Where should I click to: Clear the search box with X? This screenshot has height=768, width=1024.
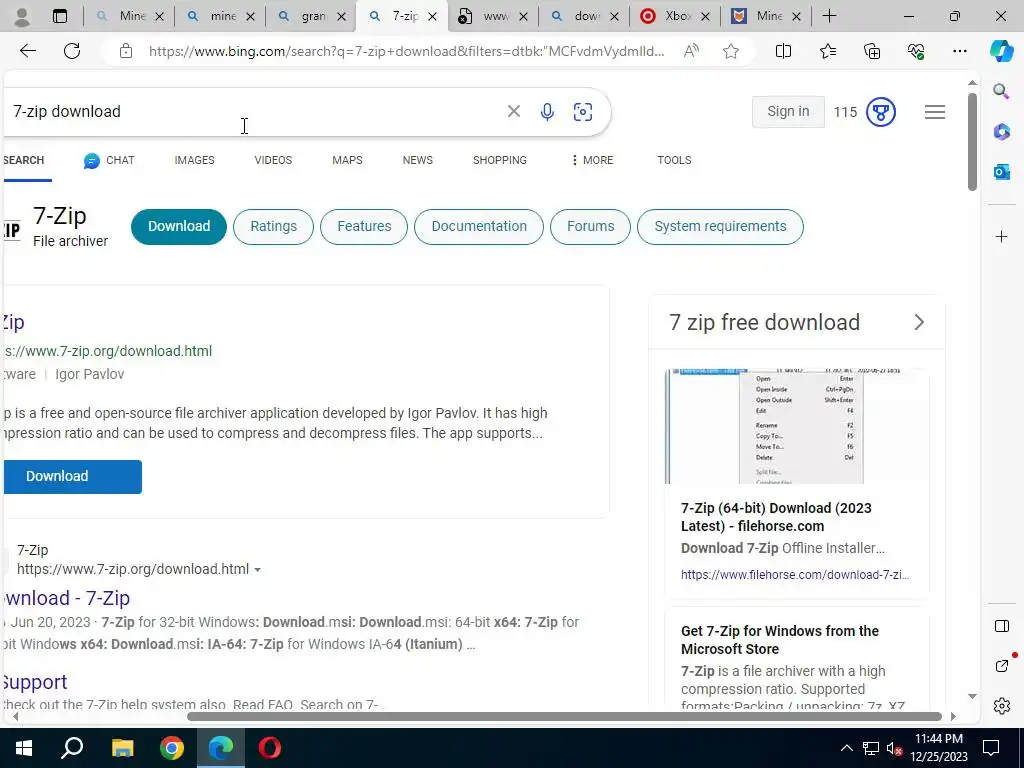514,112
